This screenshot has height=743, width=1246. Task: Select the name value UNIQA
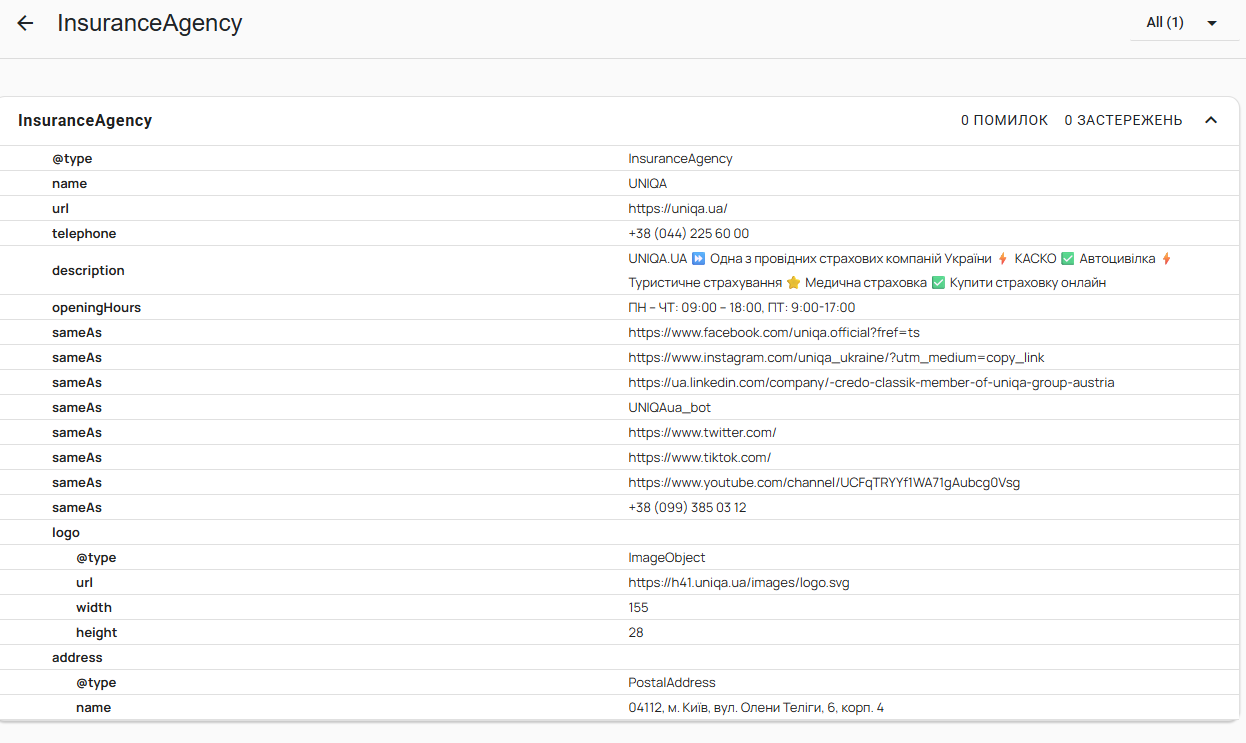[648, 183]
